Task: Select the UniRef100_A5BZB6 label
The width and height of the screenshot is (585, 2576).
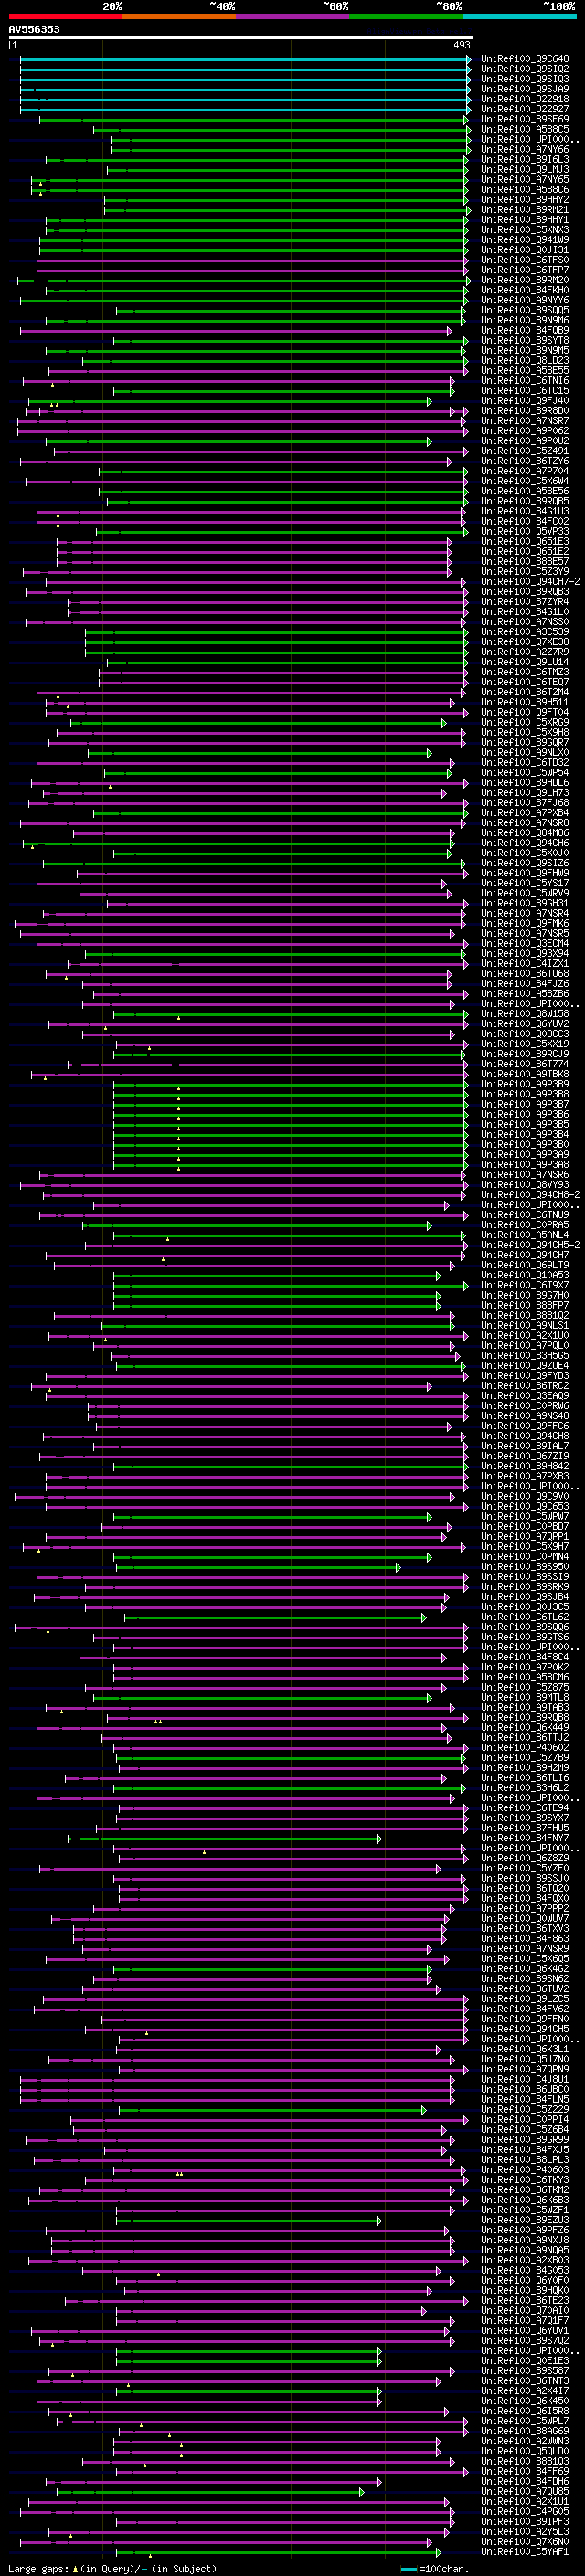Action: coord(525,993)
